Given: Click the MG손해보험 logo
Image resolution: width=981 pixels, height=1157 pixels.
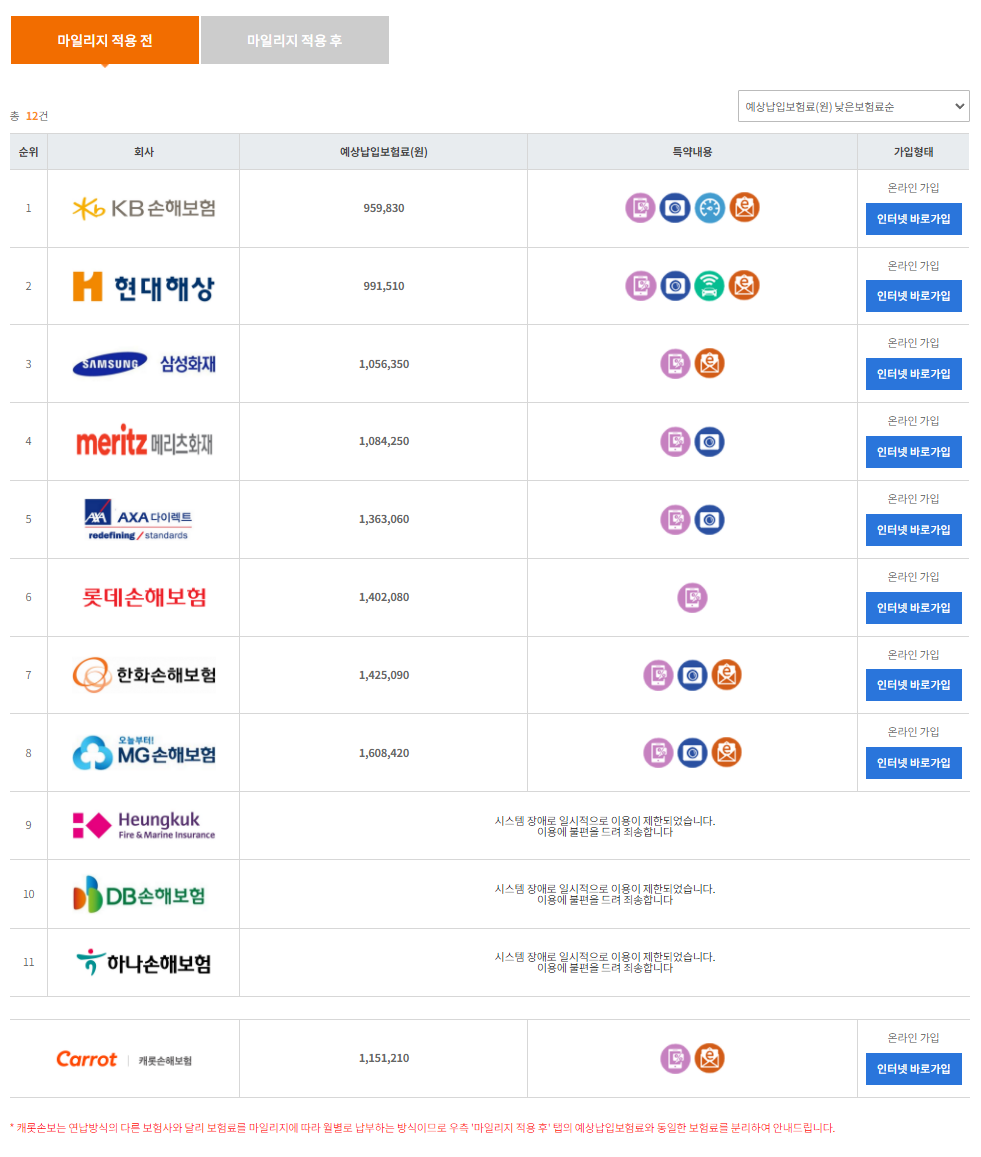Looking at the screenshot, I should [x=144, y=753].
